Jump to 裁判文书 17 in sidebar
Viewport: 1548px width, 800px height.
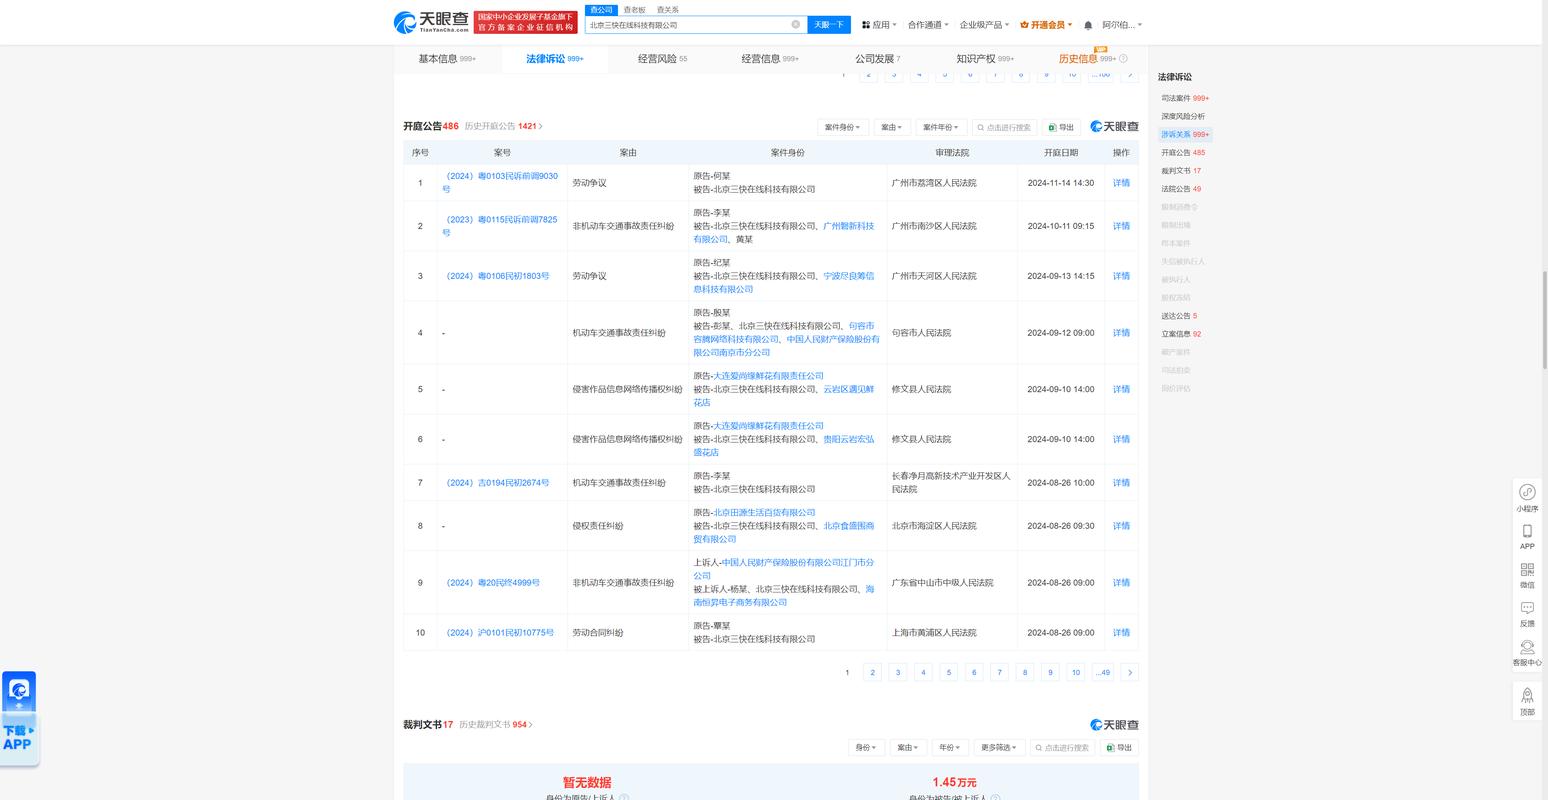click(1181, 171)
